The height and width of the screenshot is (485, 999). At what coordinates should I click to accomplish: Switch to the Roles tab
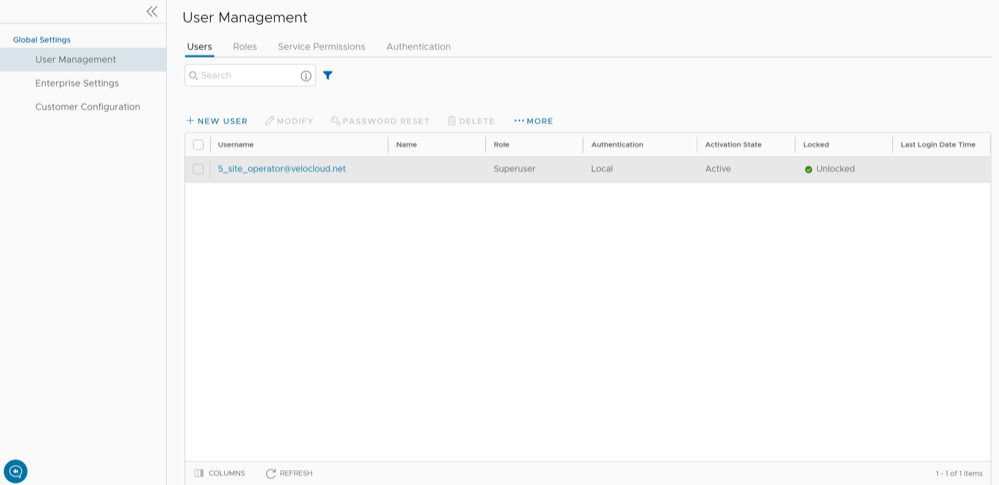[x=245, y=47]
